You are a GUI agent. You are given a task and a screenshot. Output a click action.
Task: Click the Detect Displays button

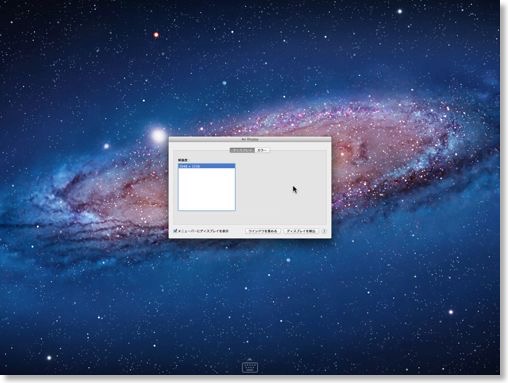pyautogui.click(x=301, y=231)
